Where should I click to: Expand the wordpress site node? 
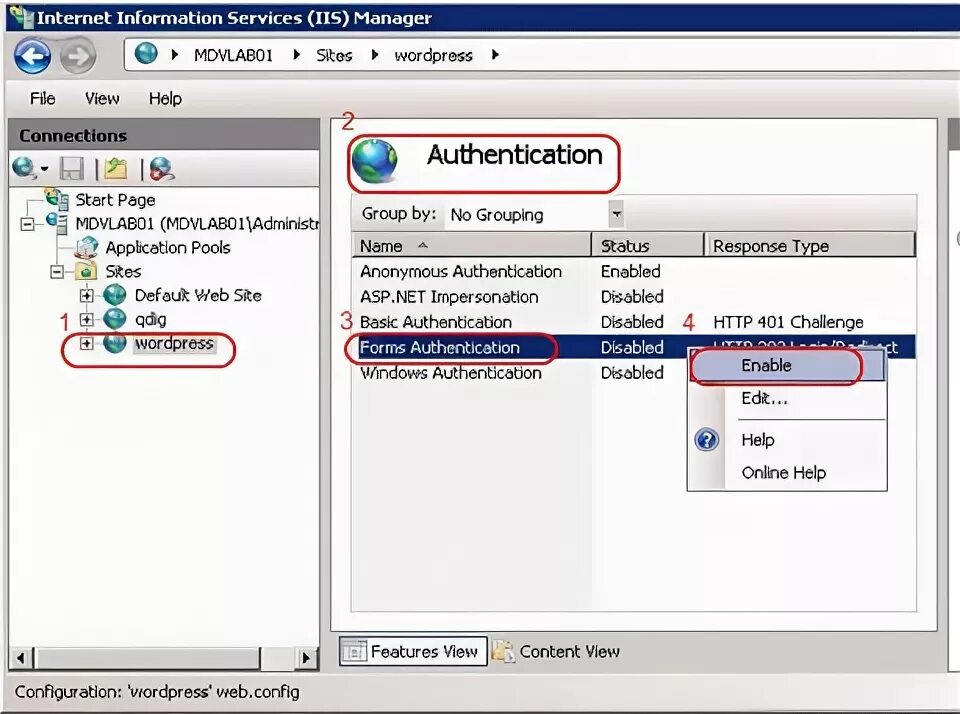[x=86, y=344]
